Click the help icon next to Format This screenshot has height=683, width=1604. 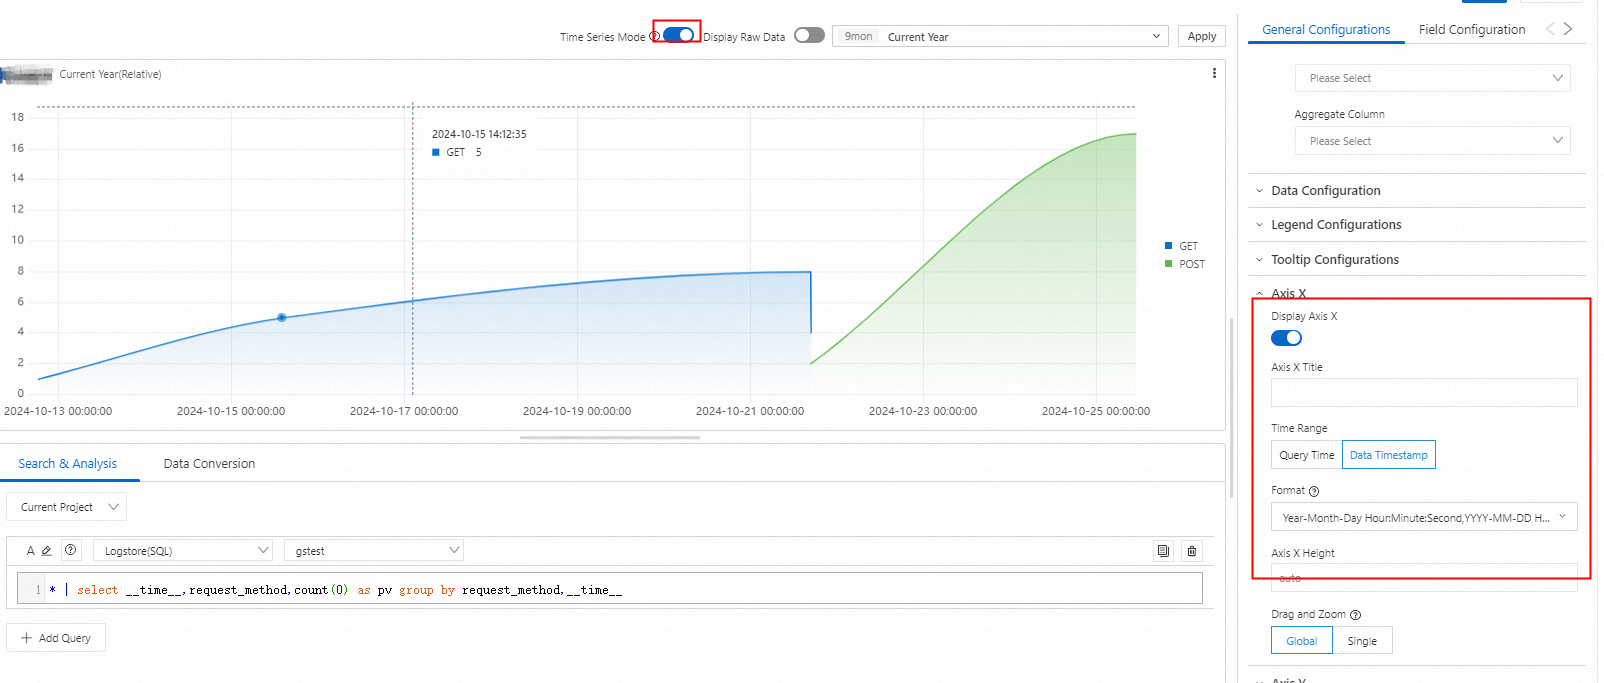[1314, 491]
